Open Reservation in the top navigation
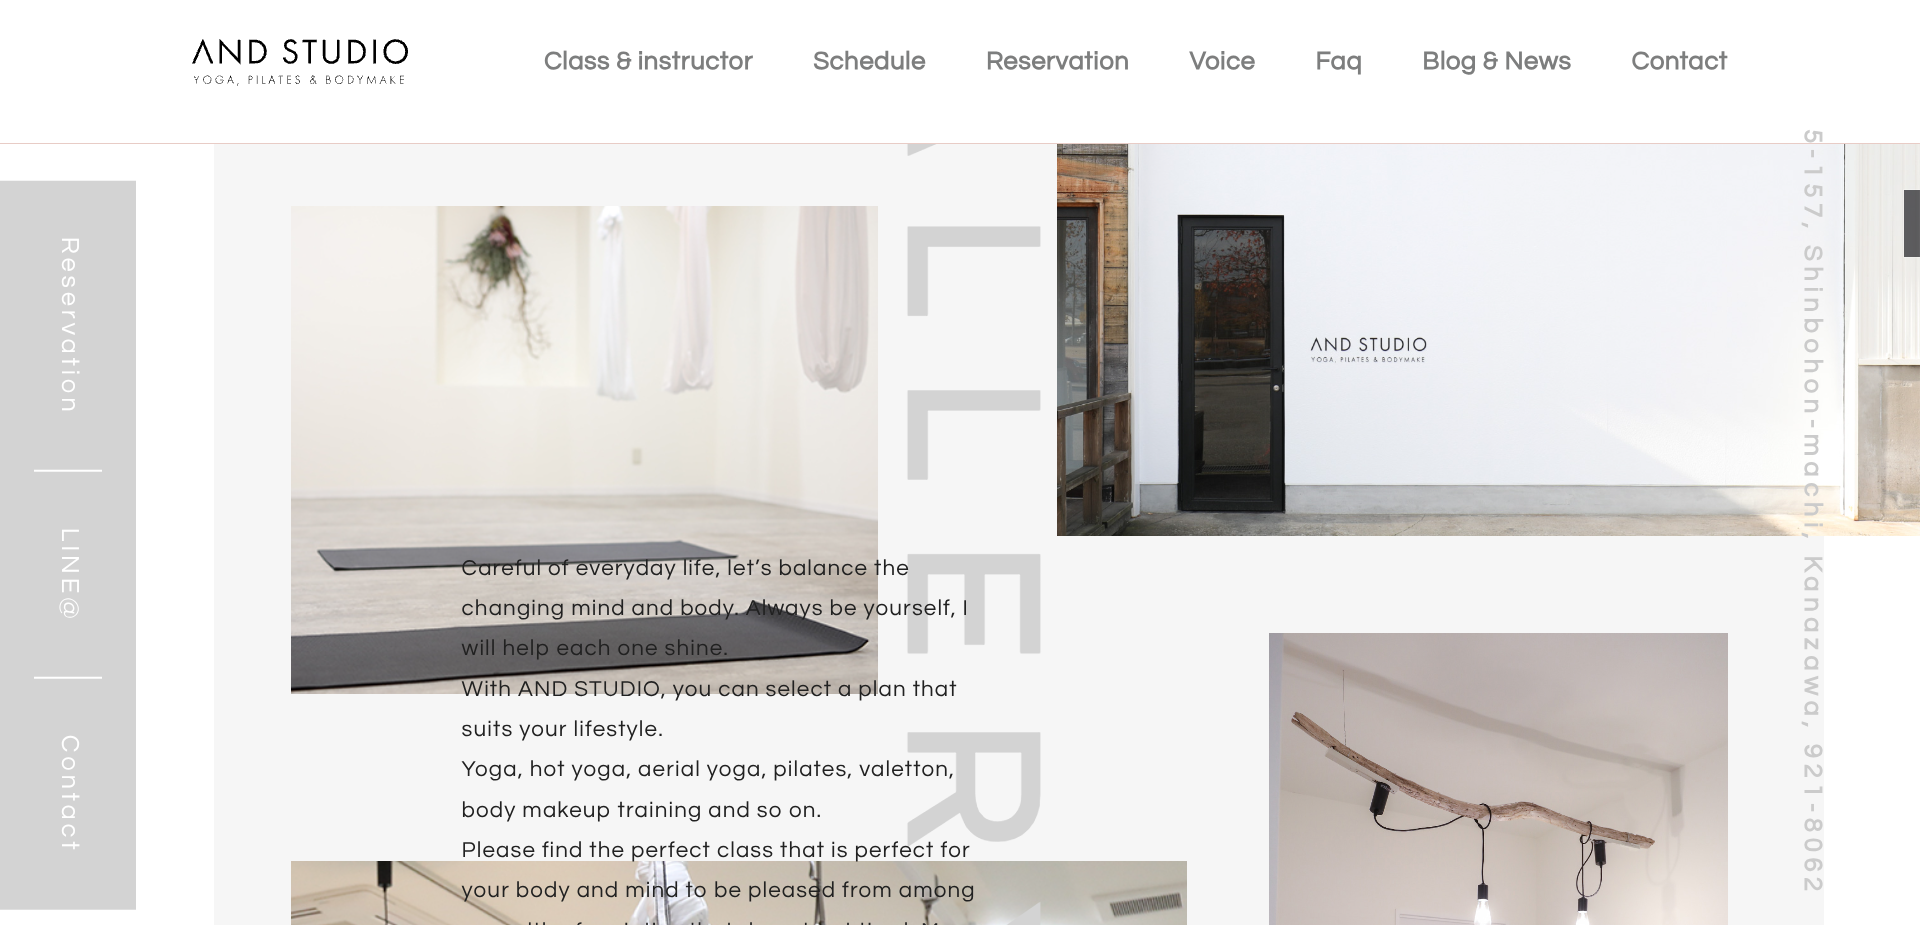 [1057, 61]
